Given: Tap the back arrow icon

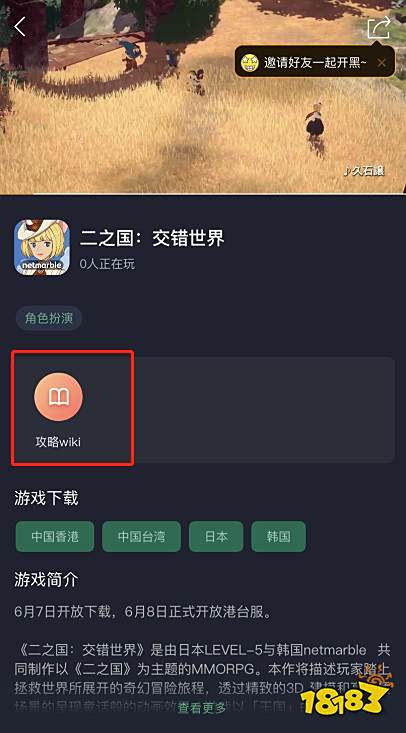Looking at the screenshot, I should (20, 28).
